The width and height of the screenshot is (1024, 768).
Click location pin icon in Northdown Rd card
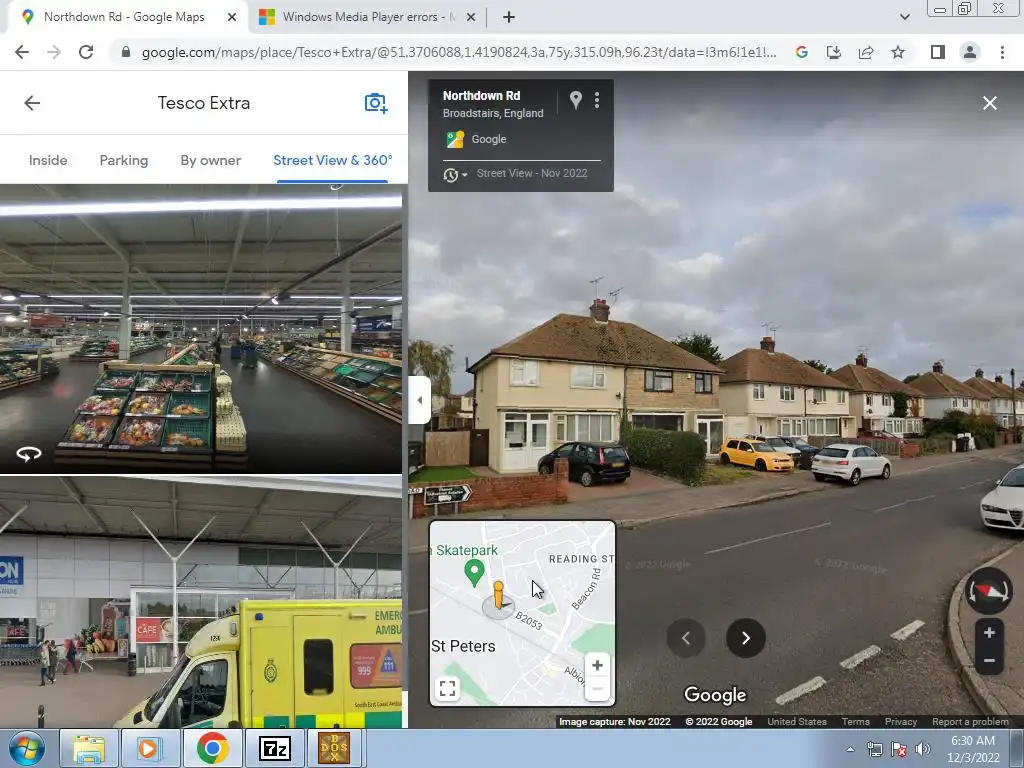pos(575,100)
